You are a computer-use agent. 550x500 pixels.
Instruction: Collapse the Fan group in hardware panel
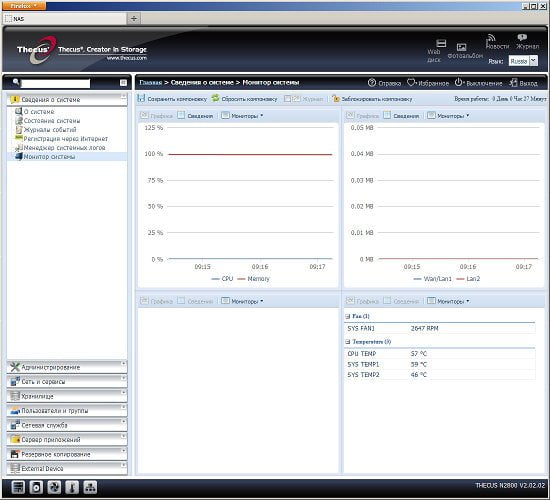[348, 316]
